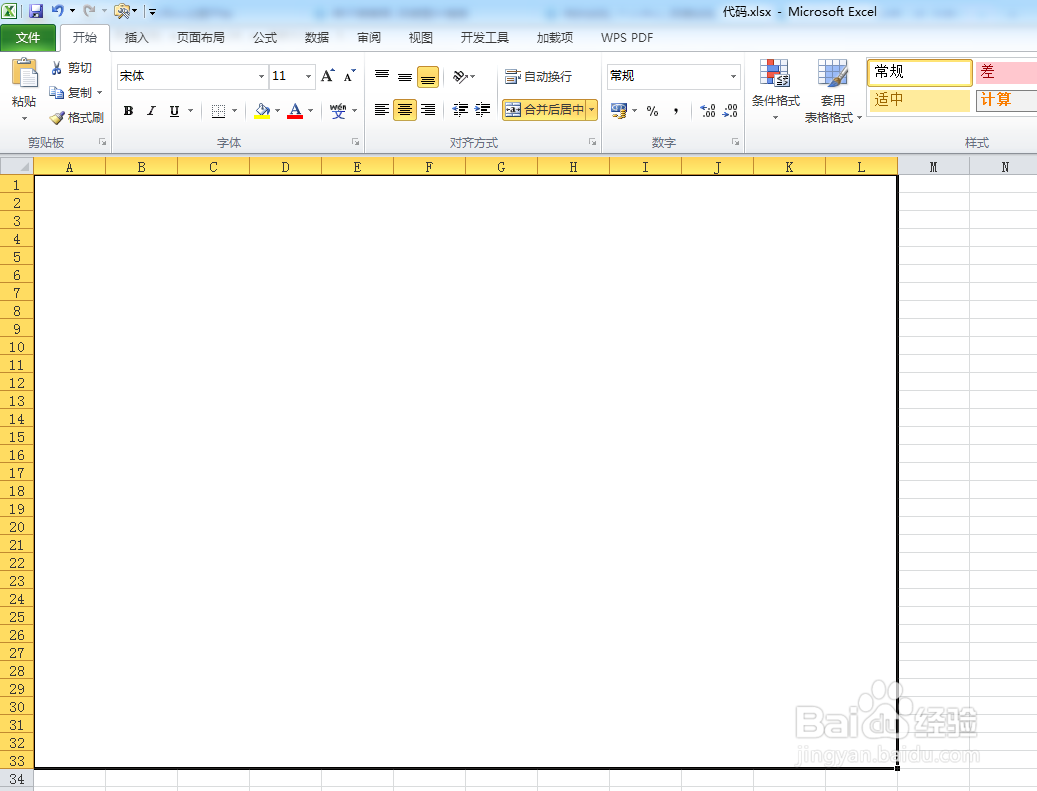
Task: Click the cell borders icon
Action: click(218, 111)
